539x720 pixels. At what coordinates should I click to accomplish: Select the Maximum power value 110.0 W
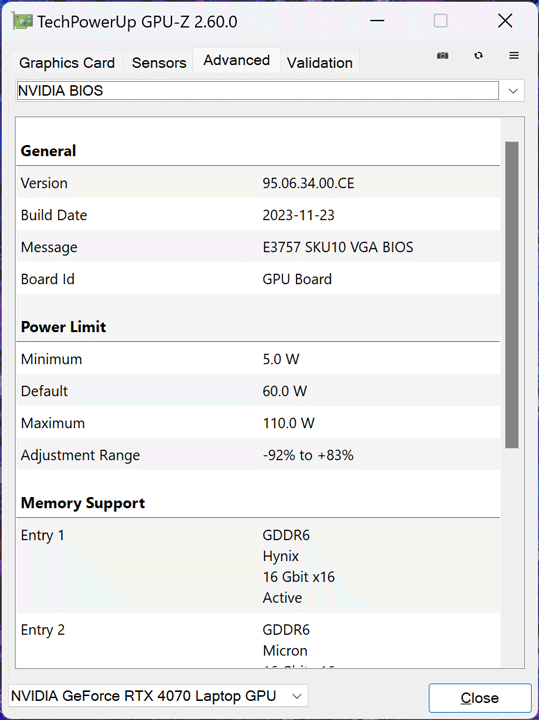[288, 423]
